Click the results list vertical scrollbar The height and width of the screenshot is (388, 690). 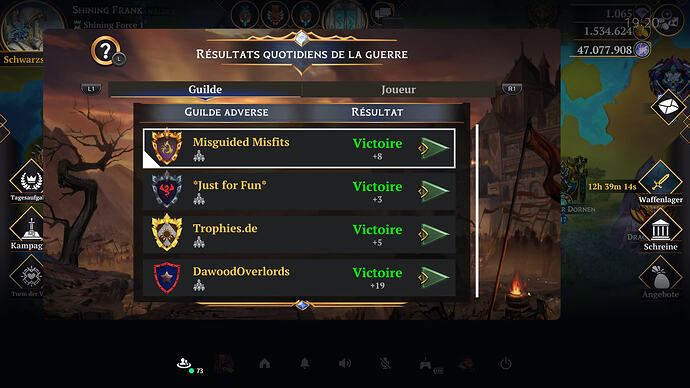477,211
